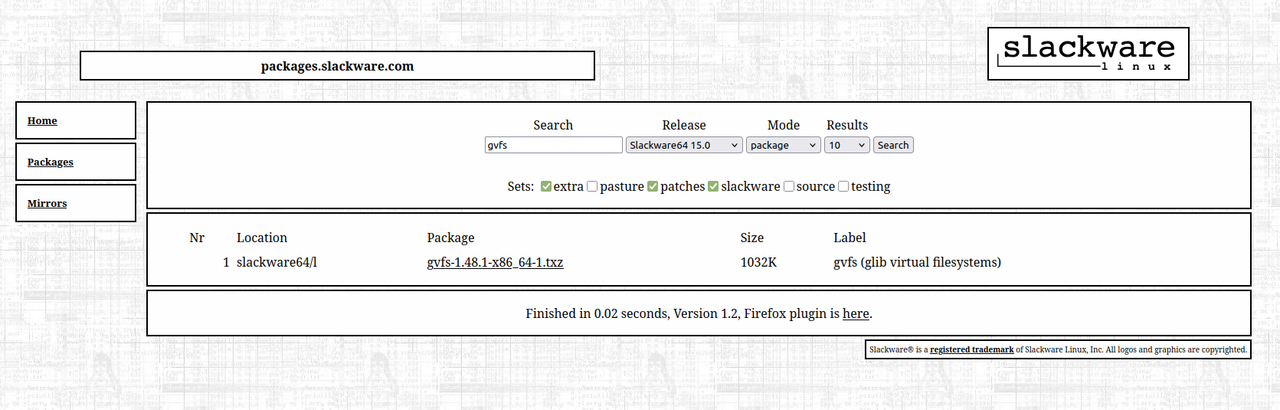Open the gvfs-1.48.1-x86_64-1.txz package link
The height and width of the screenshot is (410, 1280).
pos(495,263)
